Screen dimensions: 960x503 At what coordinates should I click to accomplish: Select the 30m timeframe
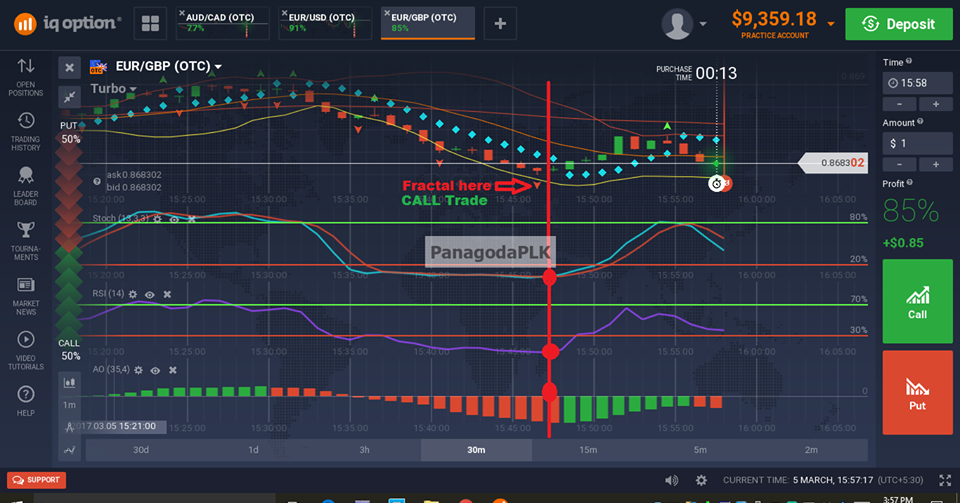coord(476,450)
